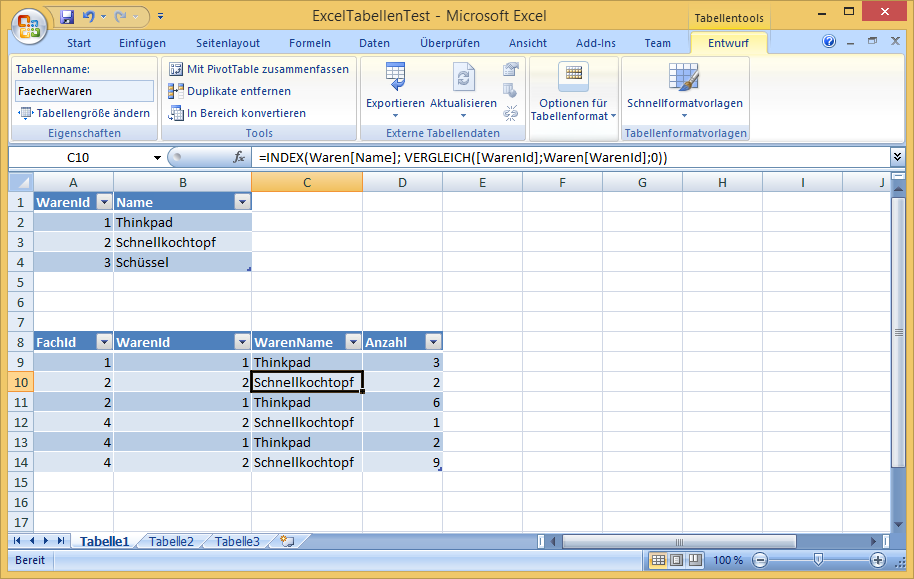Switch to the Ansicht tab
Image resolution: width=914 pixels, height=579 pixels.
(528, 43)
